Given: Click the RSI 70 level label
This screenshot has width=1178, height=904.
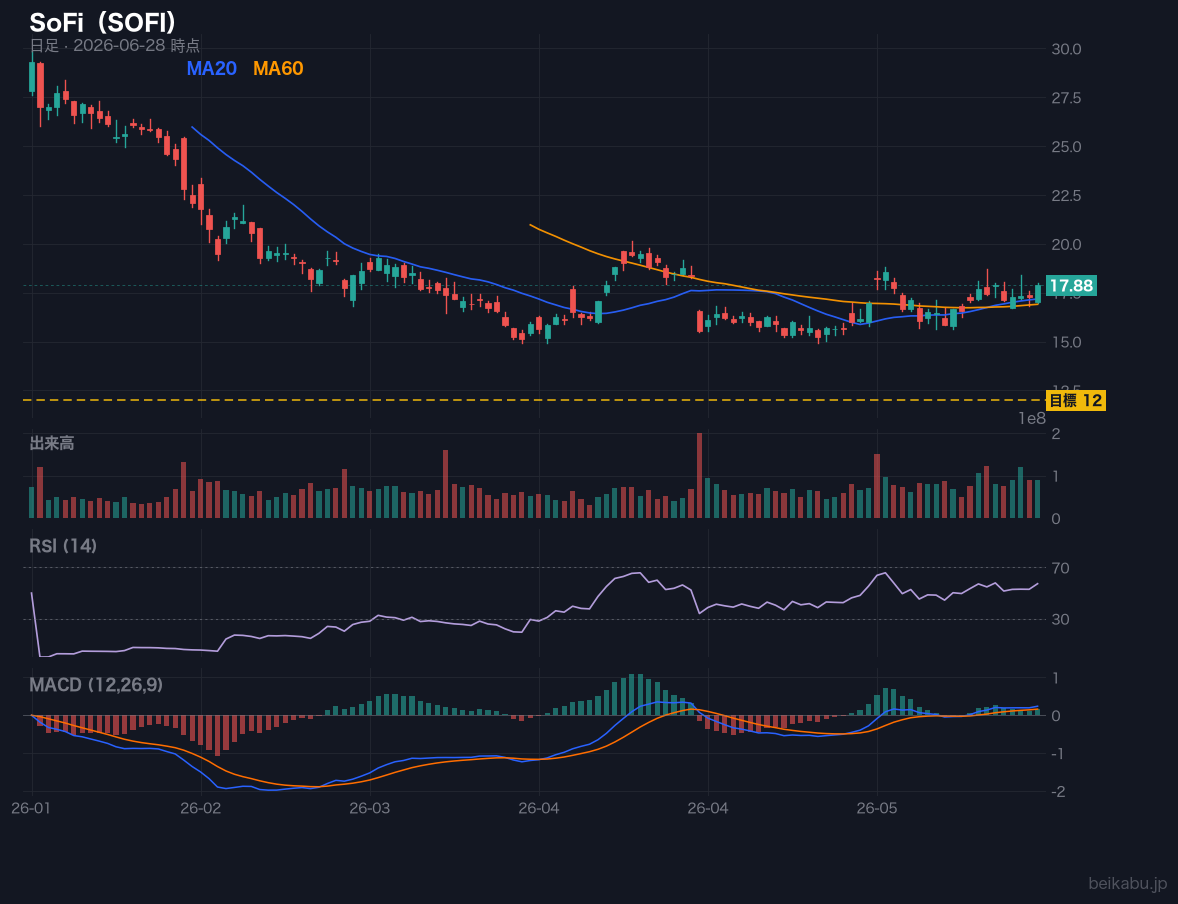Looking at the screenshot, I should [1060, 568].
